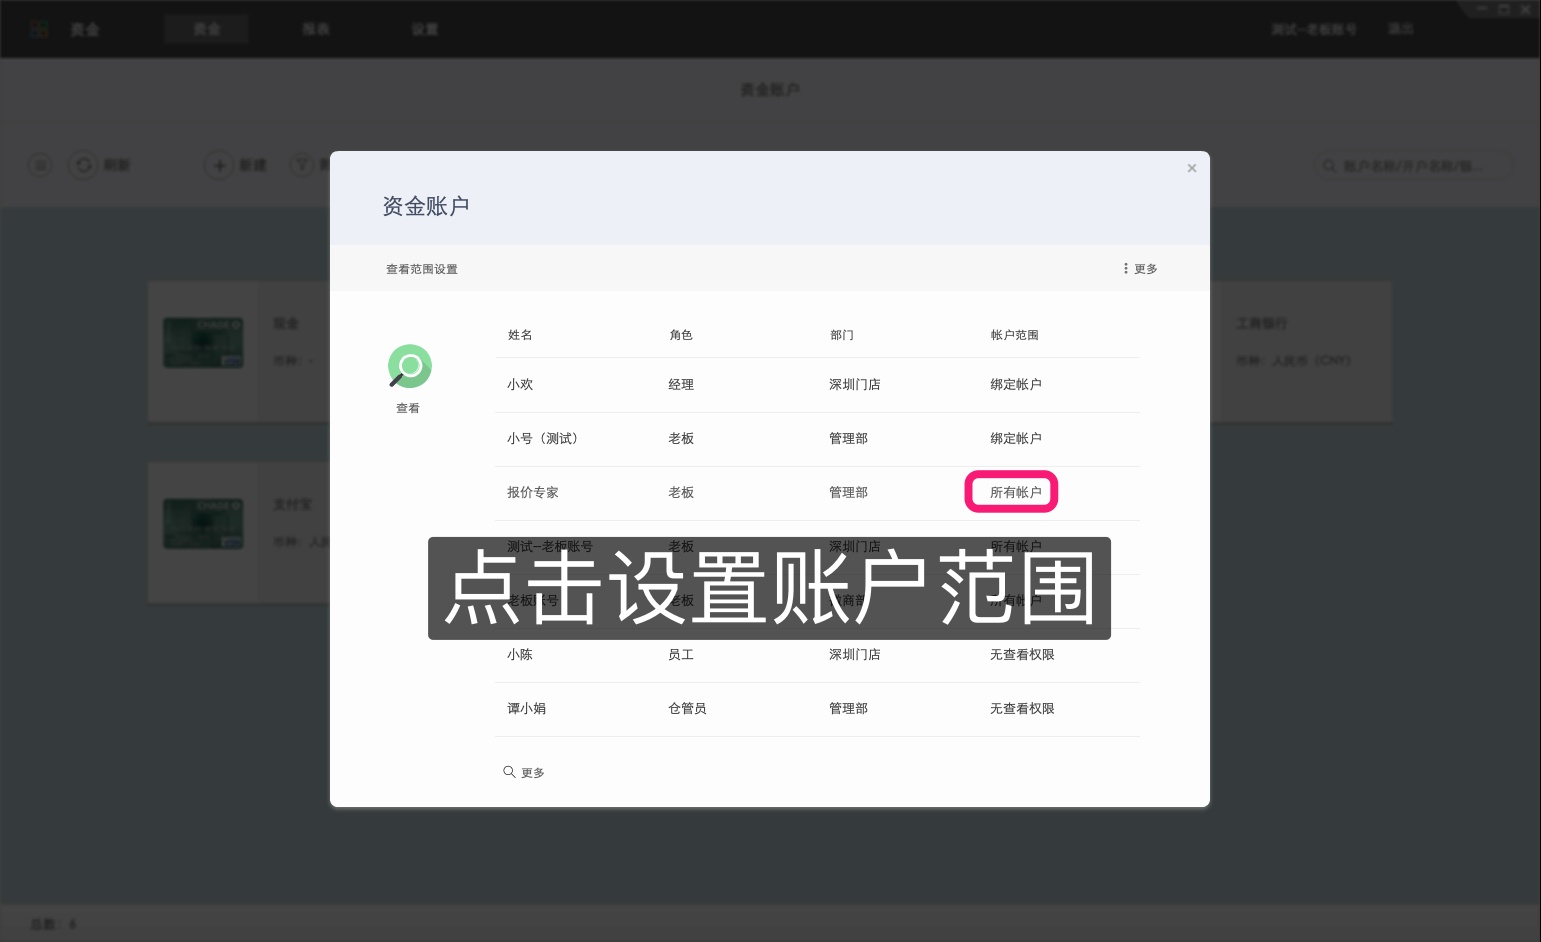This screenshot has width=1541, height=942.
Task: Click the user name 测试-老板账号 at the top bar
Action: pos(1314,29)
